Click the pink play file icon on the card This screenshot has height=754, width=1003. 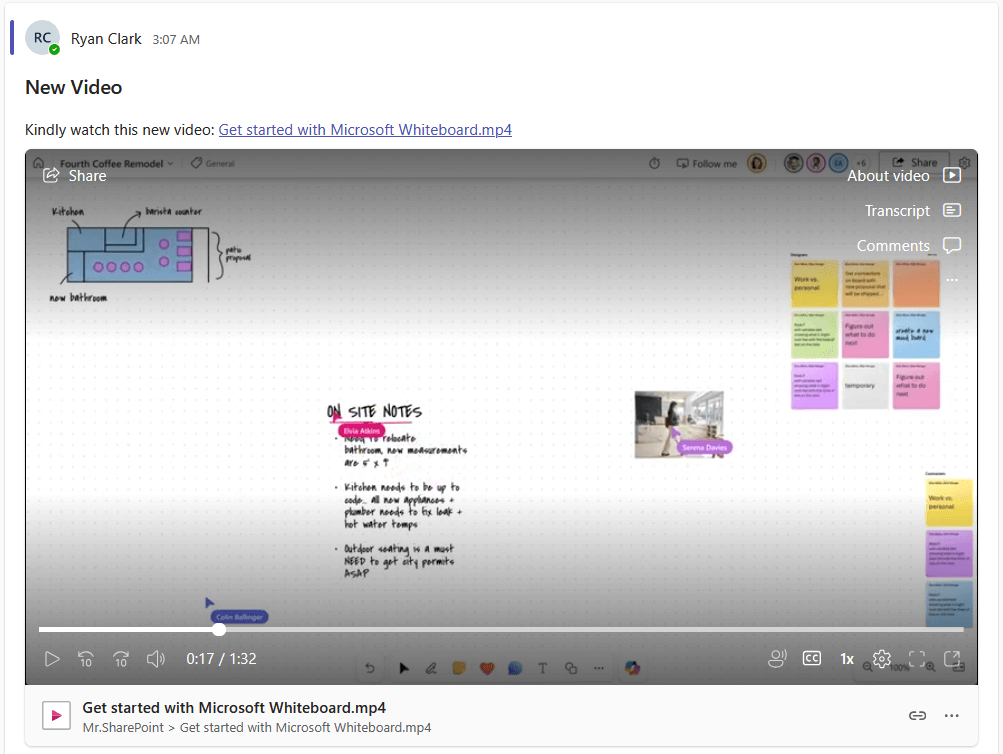point(56,716)
